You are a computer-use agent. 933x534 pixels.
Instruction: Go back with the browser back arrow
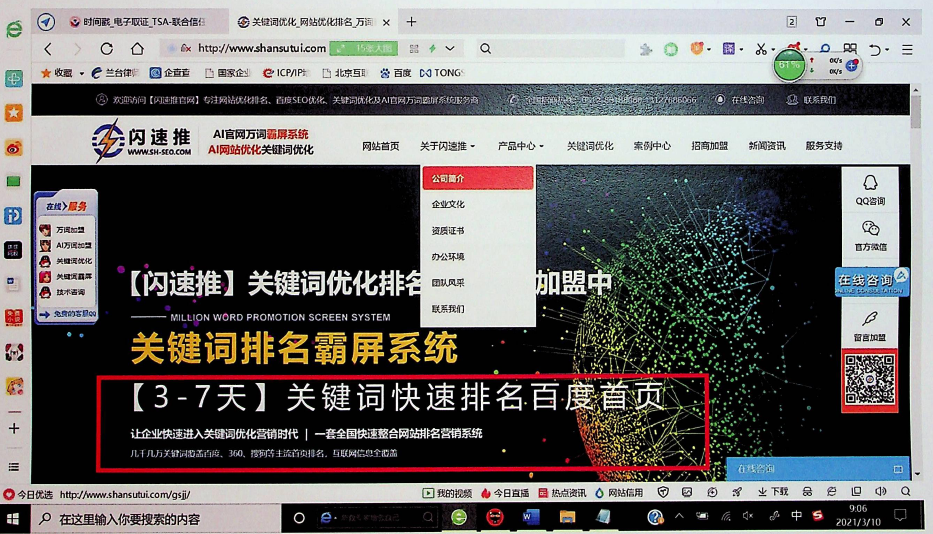tap(48, 49)
